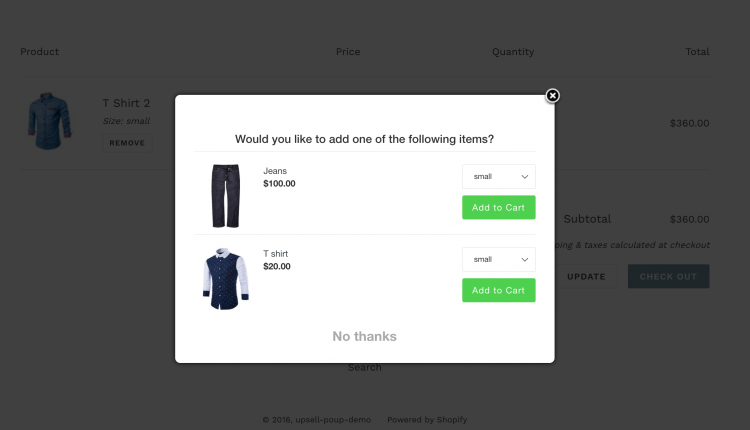Follow the Search footer link
This screenshot has width=750, height=430.
[364, 368]
